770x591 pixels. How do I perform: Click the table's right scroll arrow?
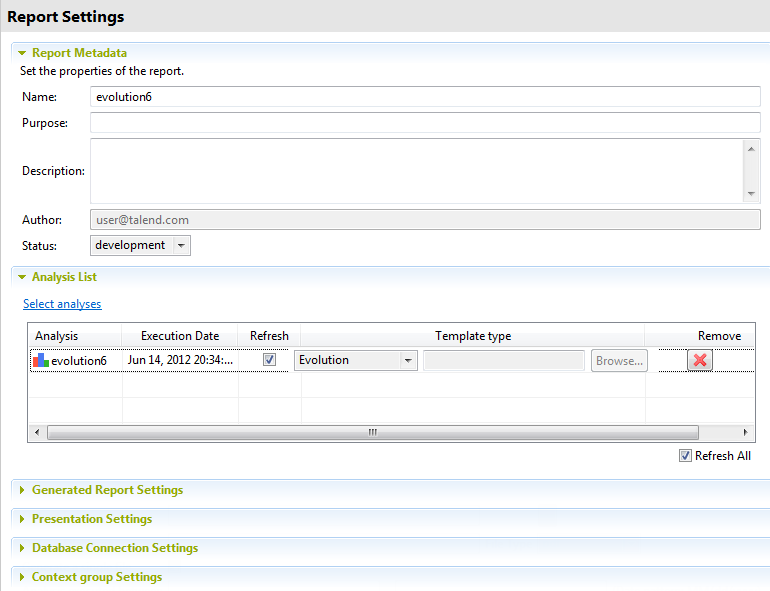pos(746,432)
